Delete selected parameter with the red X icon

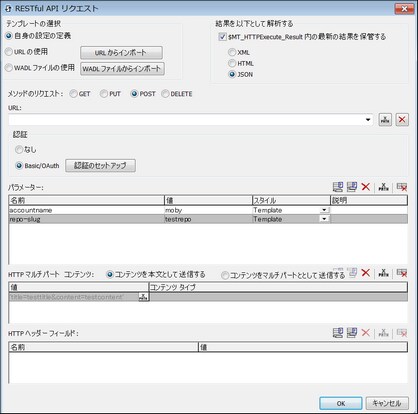pyautogui.click(x=366, y=187)
